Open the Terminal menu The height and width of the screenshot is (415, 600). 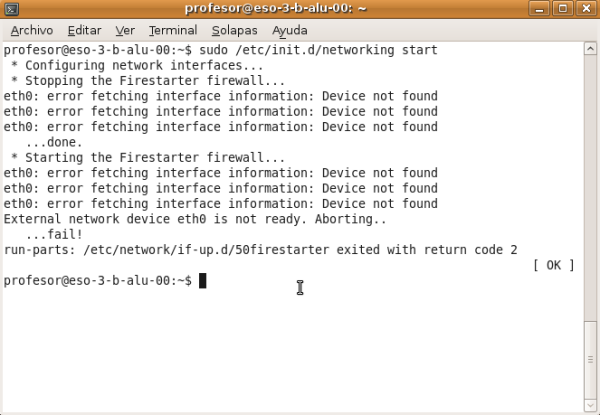pos(172,30)
